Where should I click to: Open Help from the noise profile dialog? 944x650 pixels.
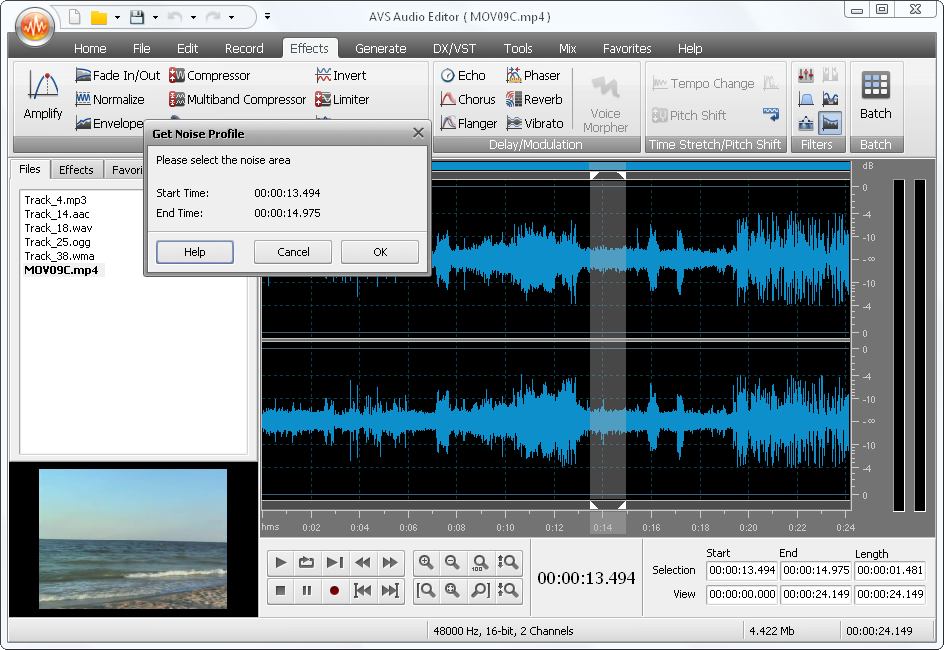(194, 252)
